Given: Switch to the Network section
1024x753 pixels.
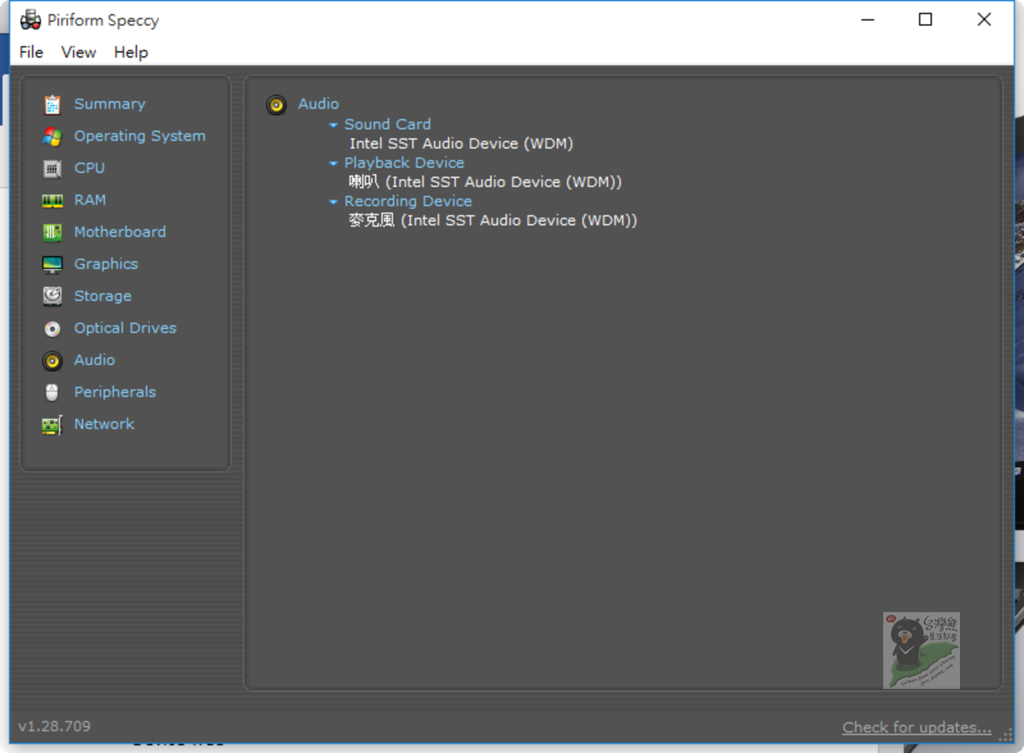Looking at the screenshot, I should click(104, 424).
